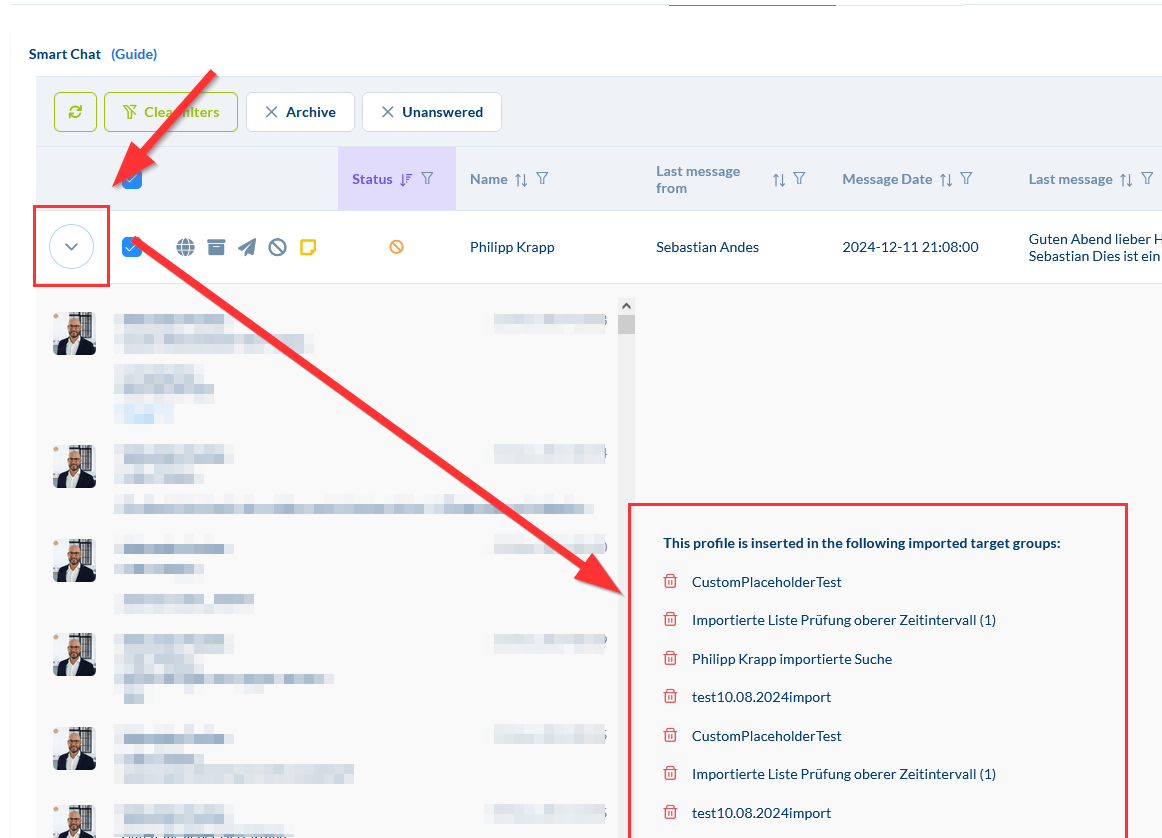Open the yellow sticky note icon

(x=309, y=247)
